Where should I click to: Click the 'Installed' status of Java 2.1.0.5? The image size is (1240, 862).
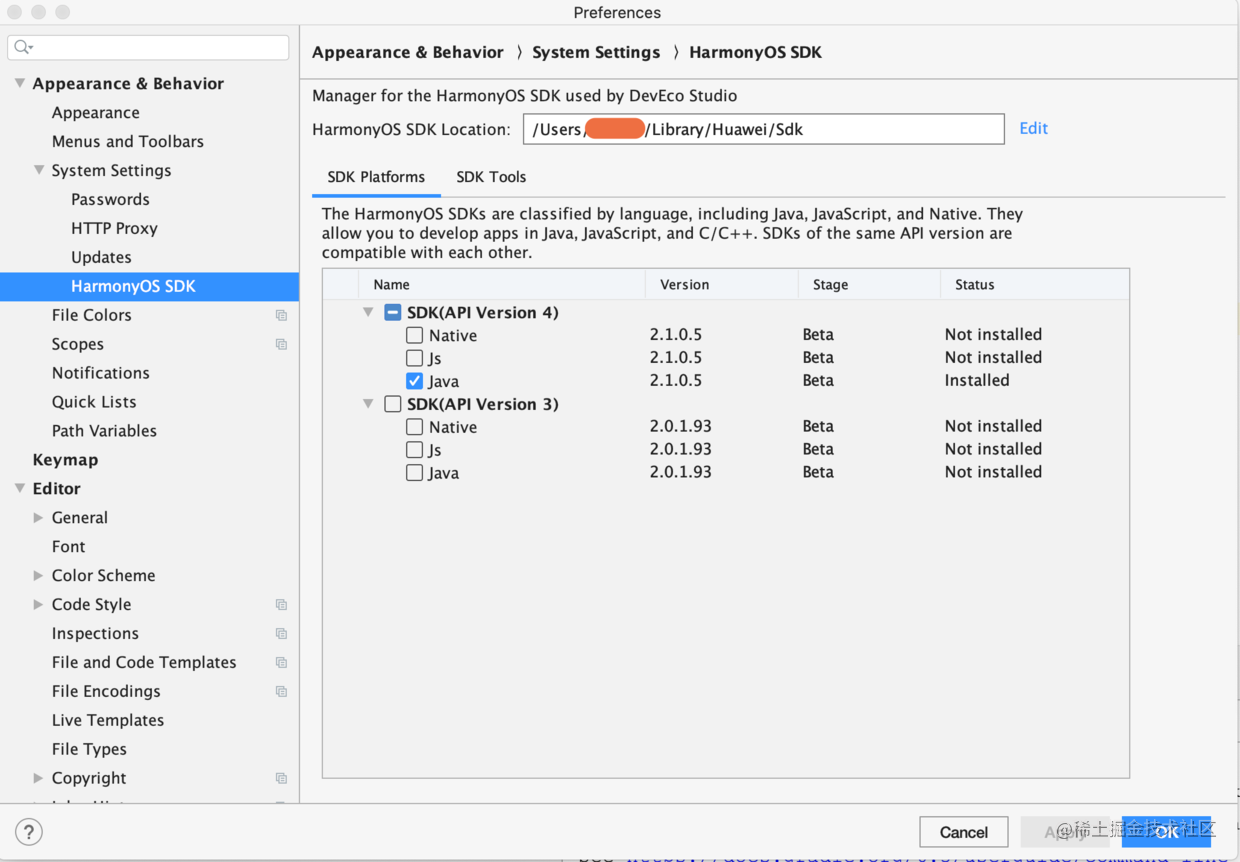tap(977, 380)
